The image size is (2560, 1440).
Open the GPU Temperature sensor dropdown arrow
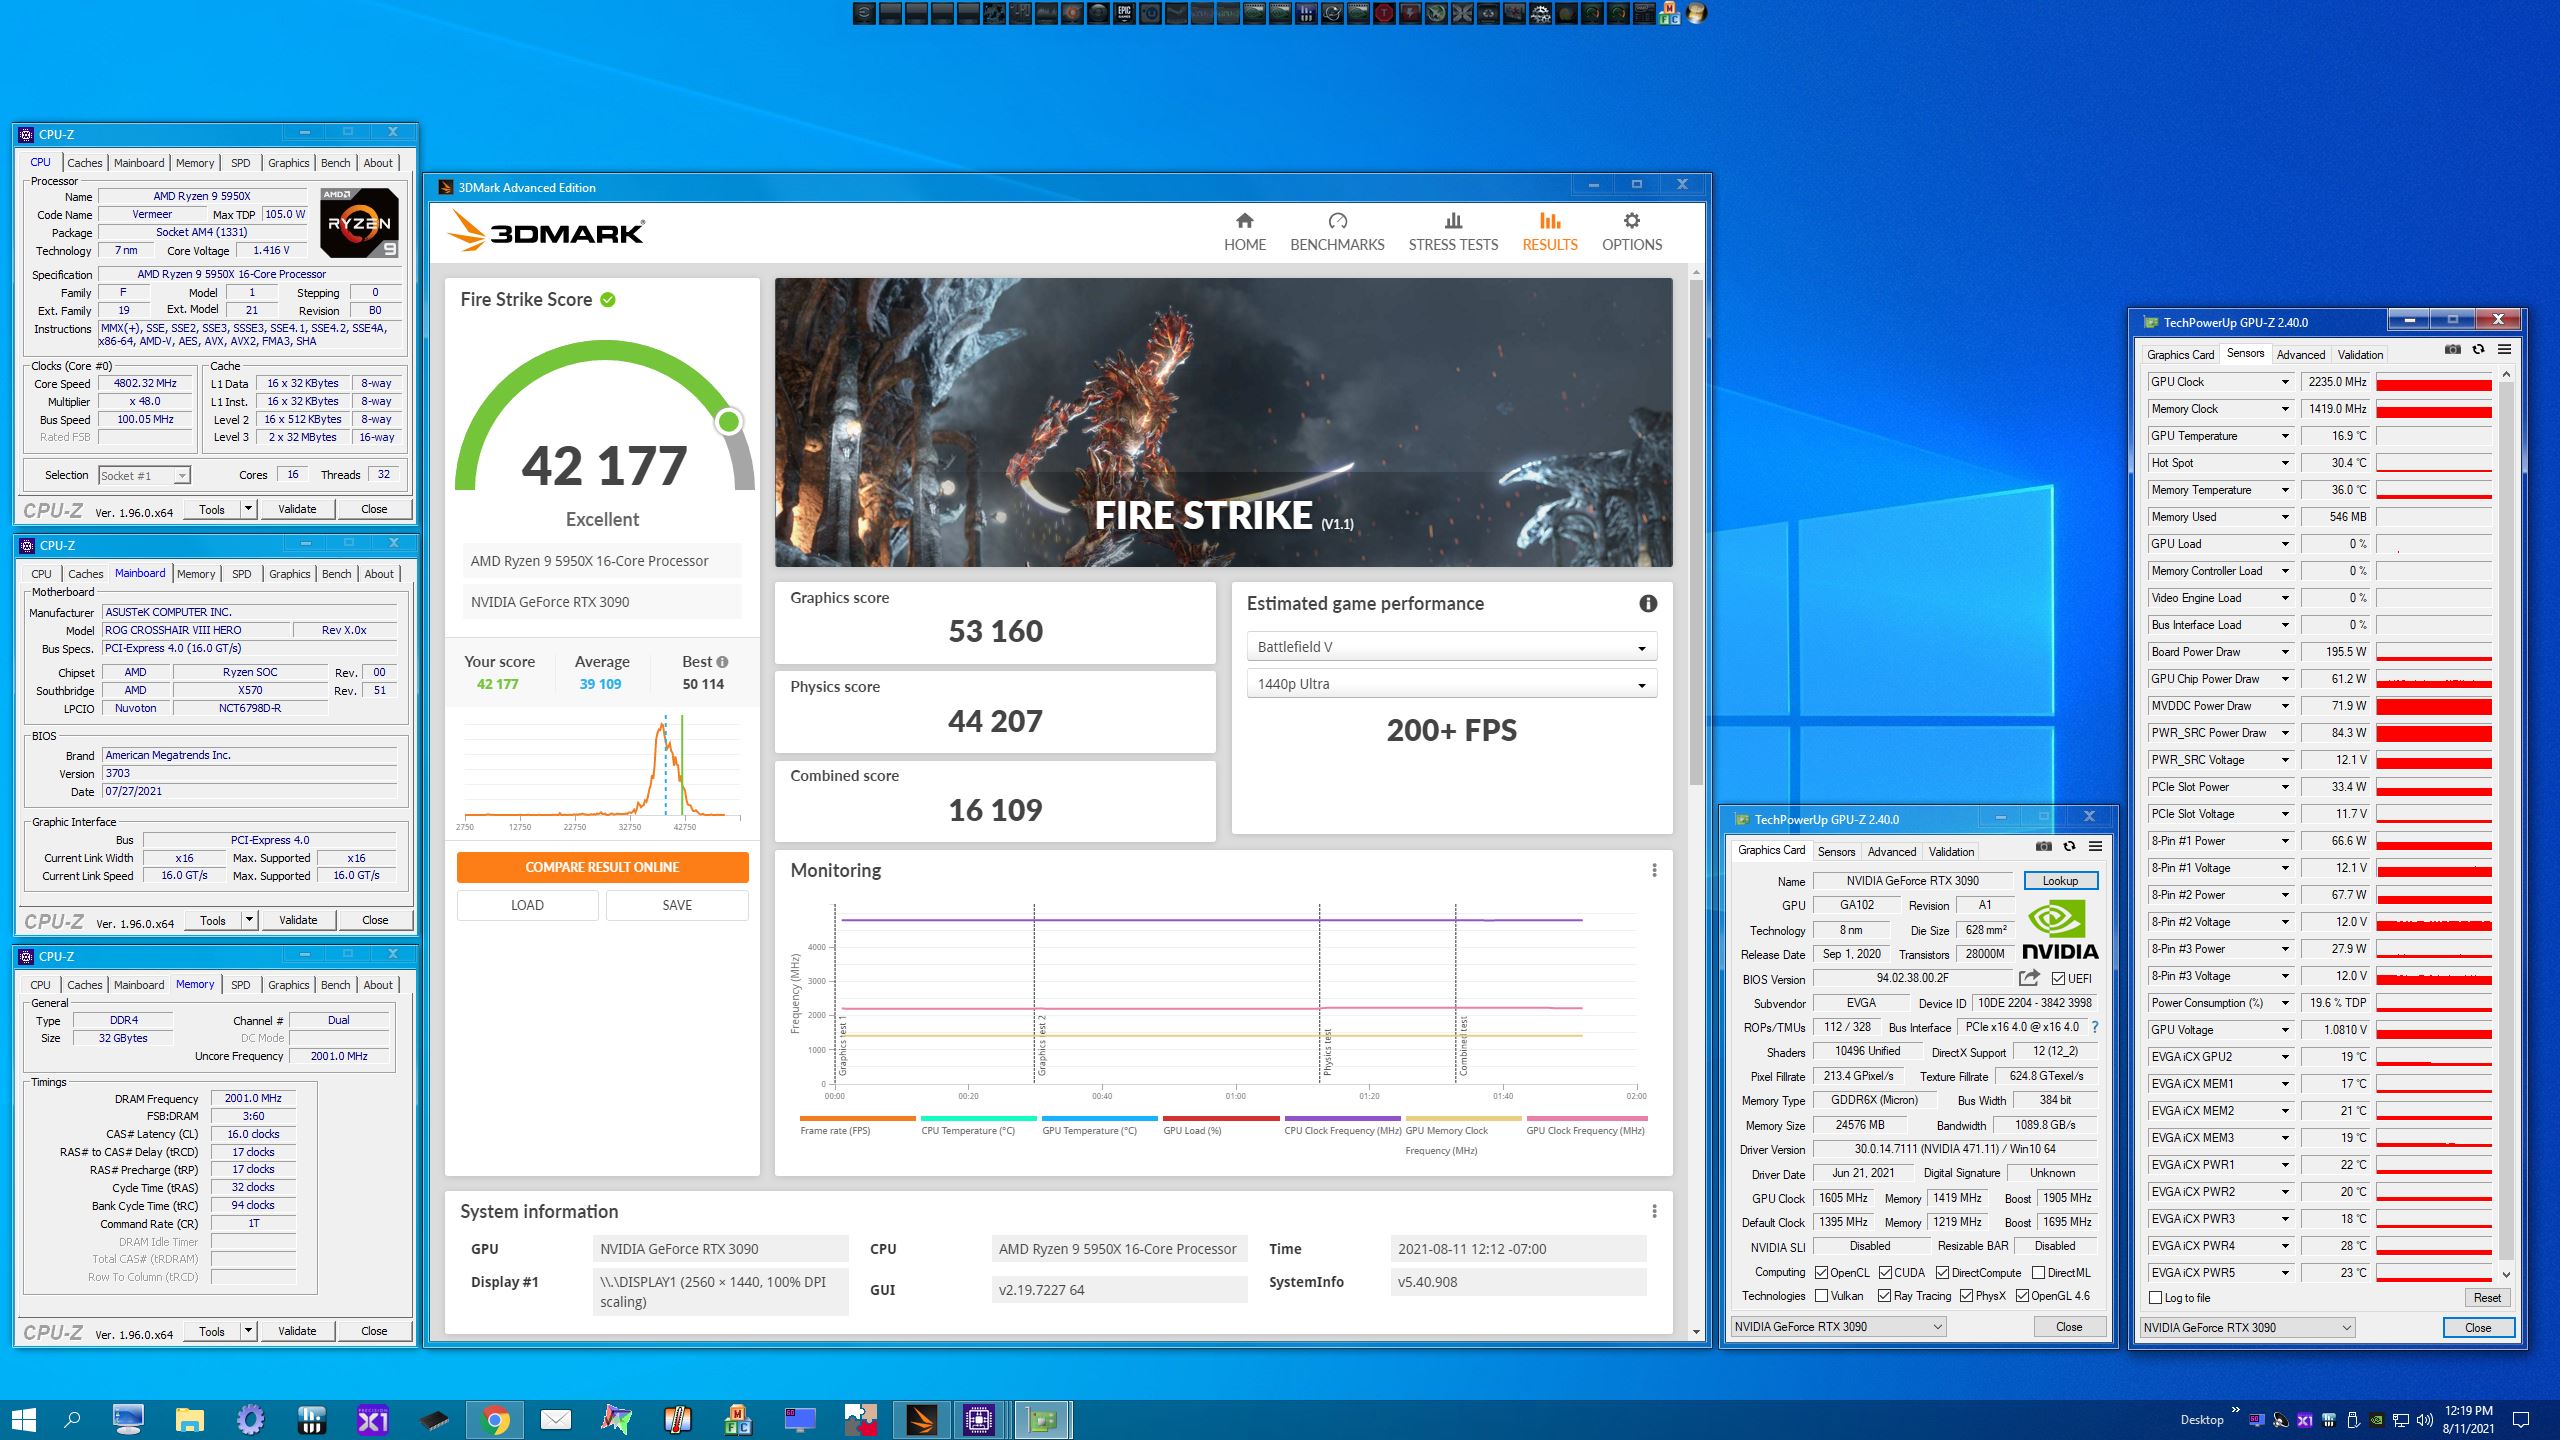pos(2285,436)
